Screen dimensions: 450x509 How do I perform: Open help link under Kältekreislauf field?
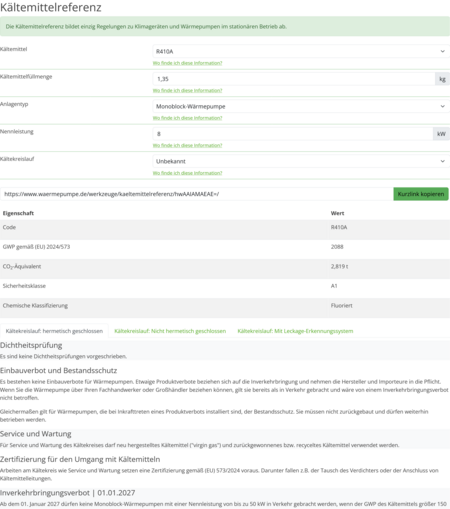tap(187, 173)
